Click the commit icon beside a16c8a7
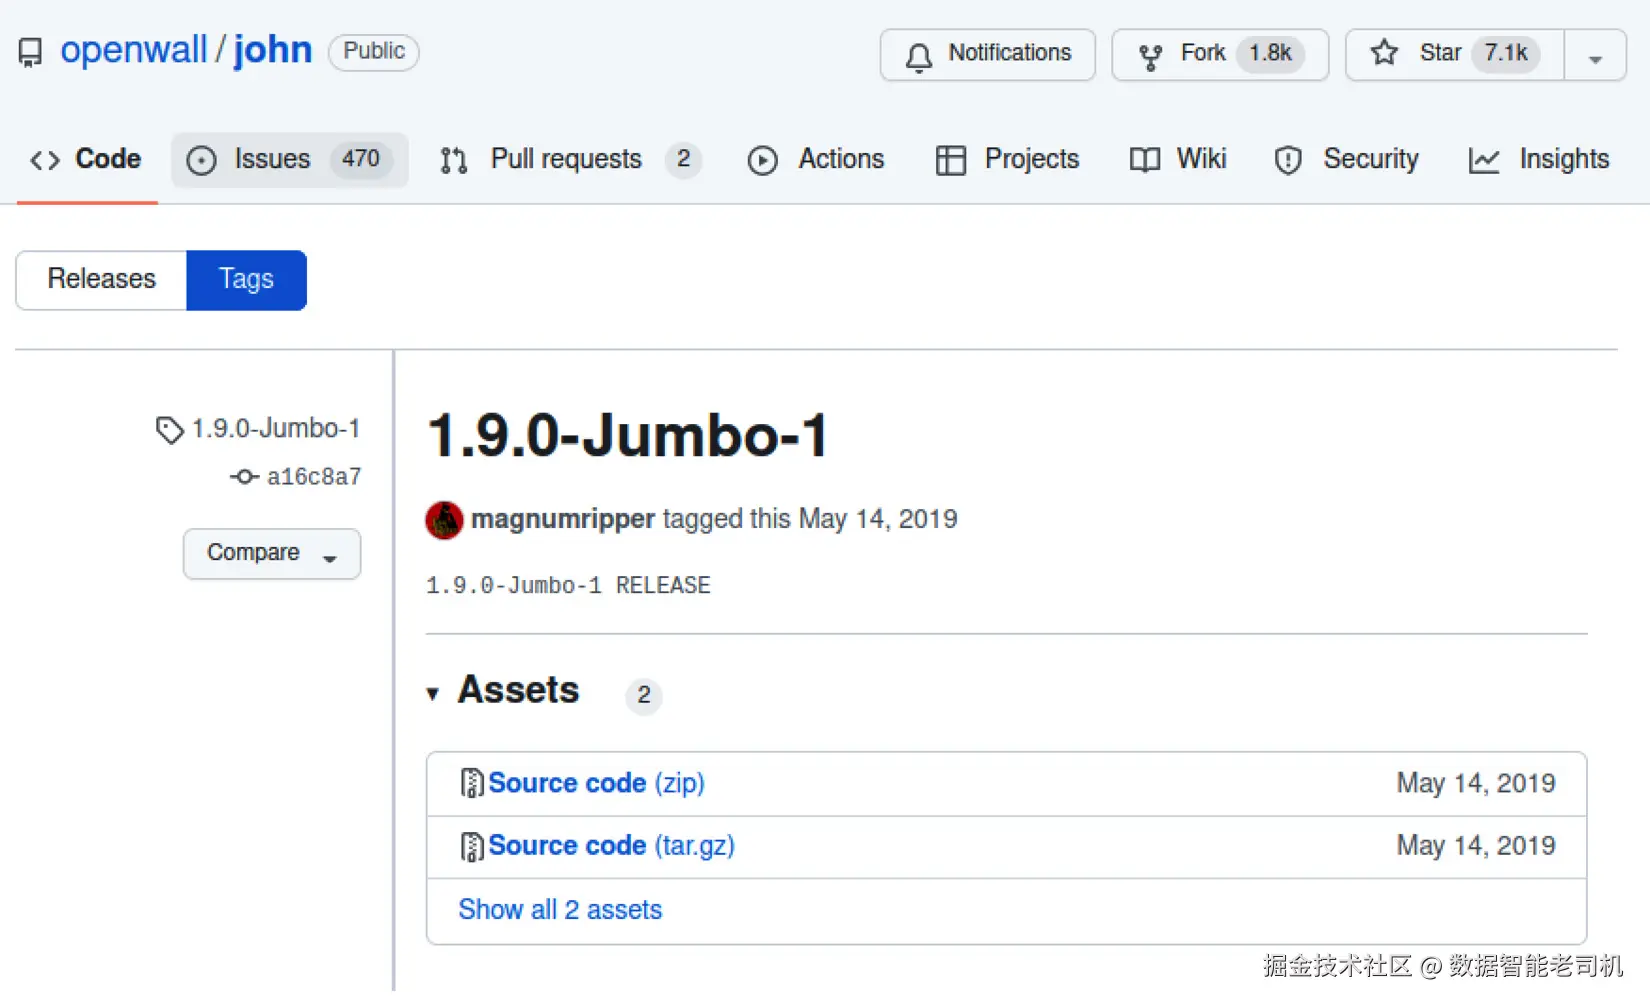 244,477
